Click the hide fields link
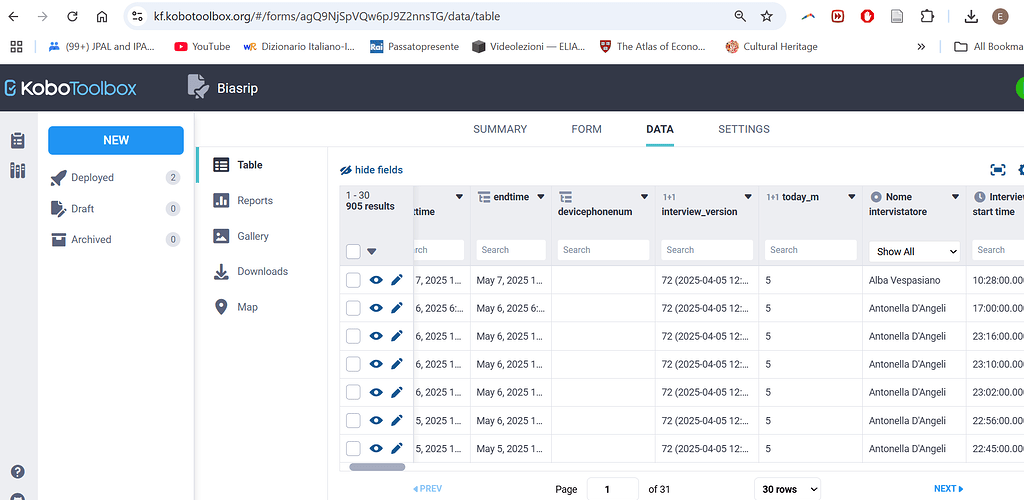This screenshot has width=1024, height=500. (372, 170)
